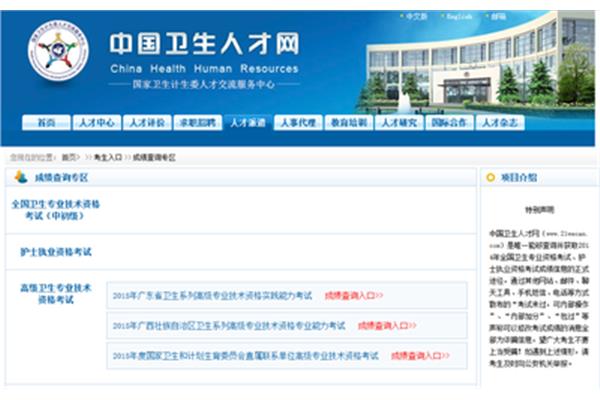
Task: Click 考生入口 in the breadcrumb
Action: 108,157
